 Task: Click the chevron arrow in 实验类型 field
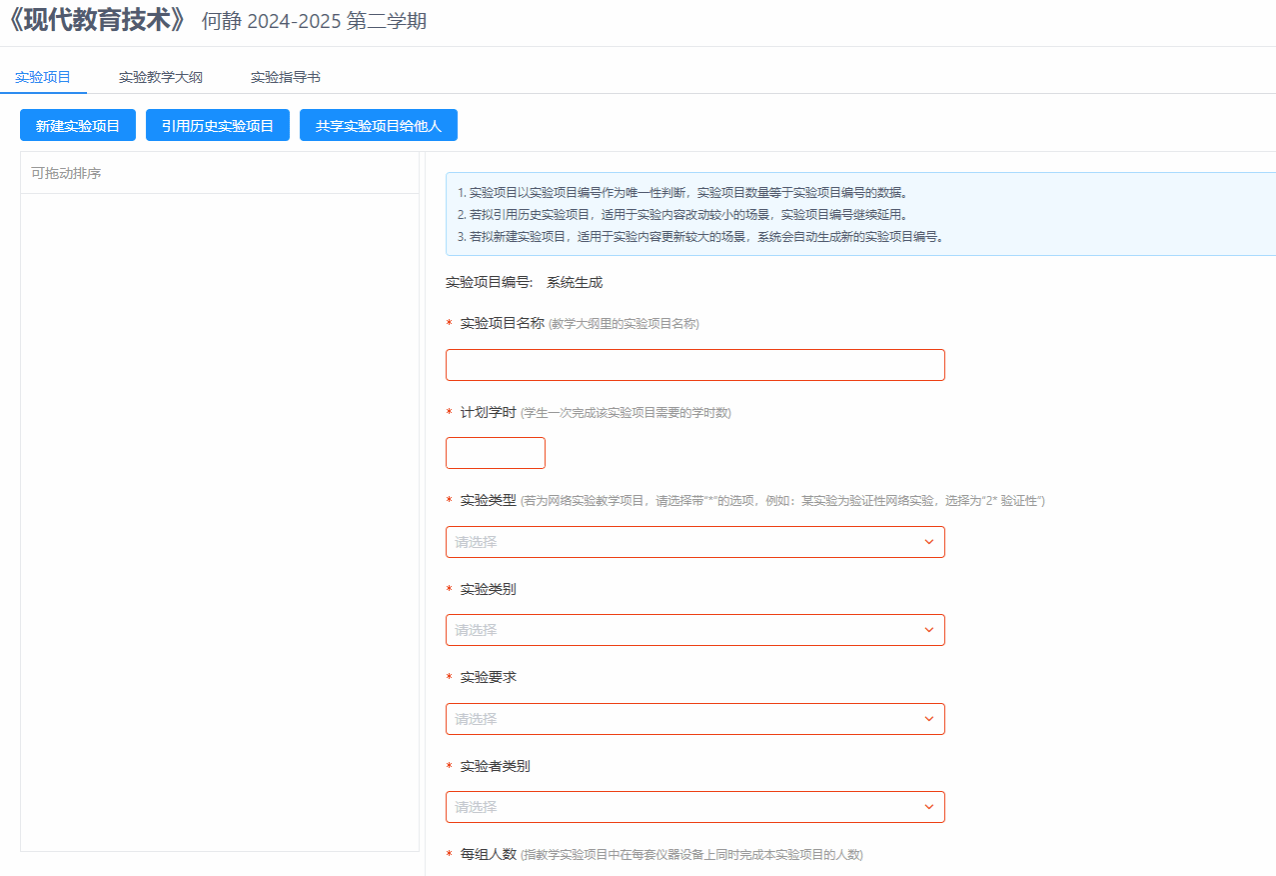pyautogui.click(x=929, y=542)
